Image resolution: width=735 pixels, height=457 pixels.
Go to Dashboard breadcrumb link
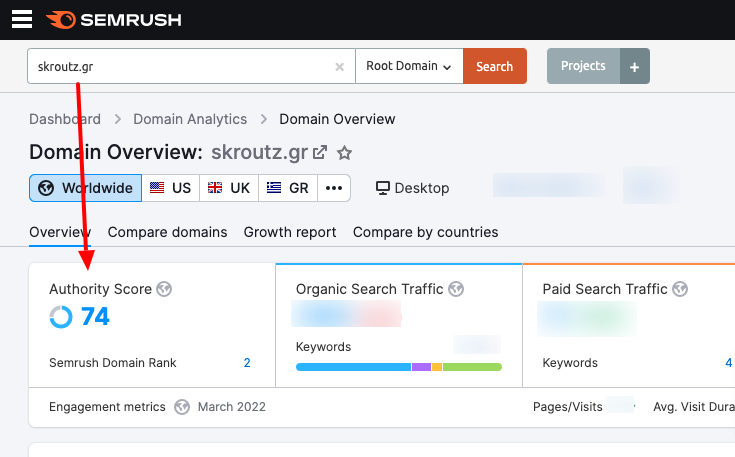point(65,119)
